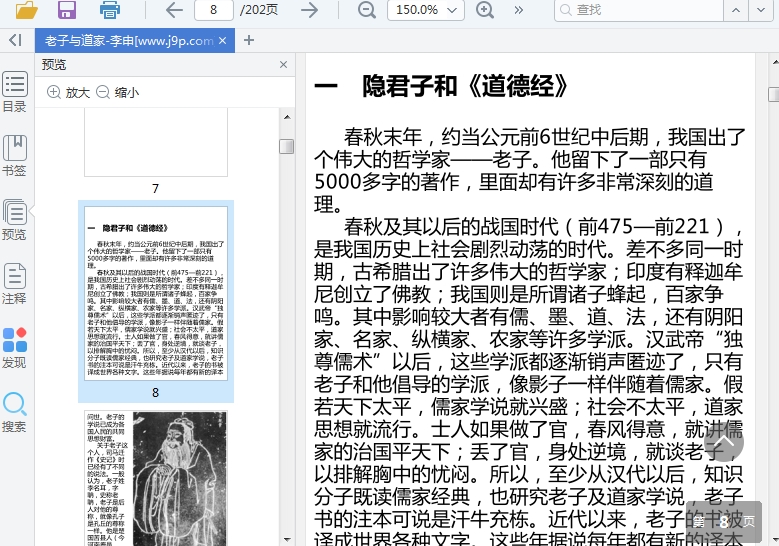Click the open file folder icon

(27, 10)
